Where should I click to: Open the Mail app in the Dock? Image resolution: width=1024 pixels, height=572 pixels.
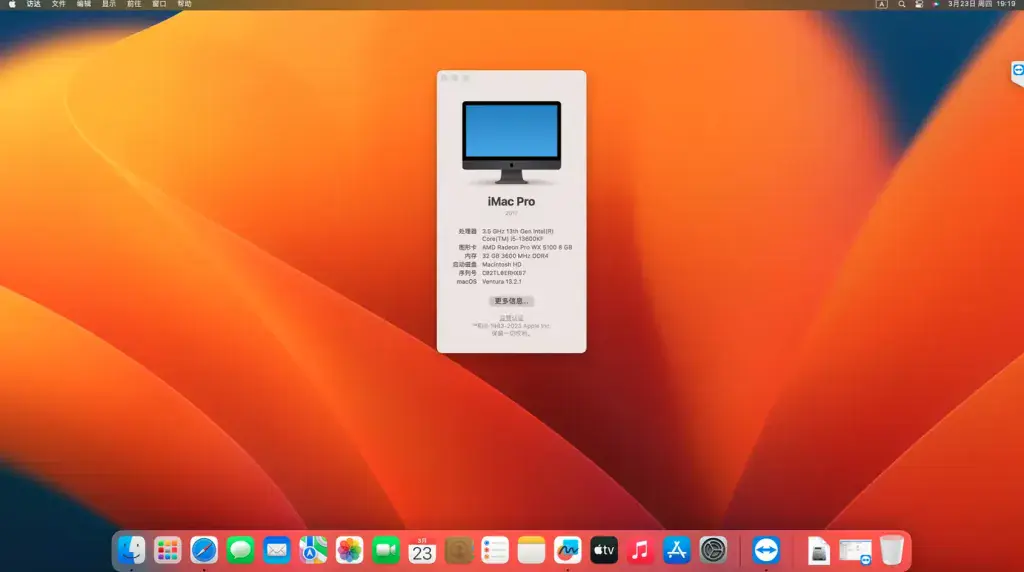pos(277,550)
